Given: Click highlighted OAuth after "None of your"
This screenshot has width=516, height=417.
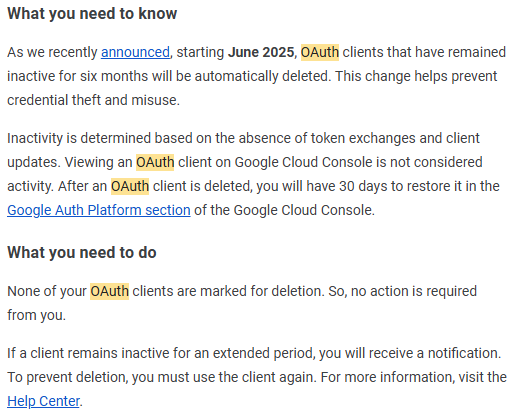Looking at the screenshot, I should (109, 291).
